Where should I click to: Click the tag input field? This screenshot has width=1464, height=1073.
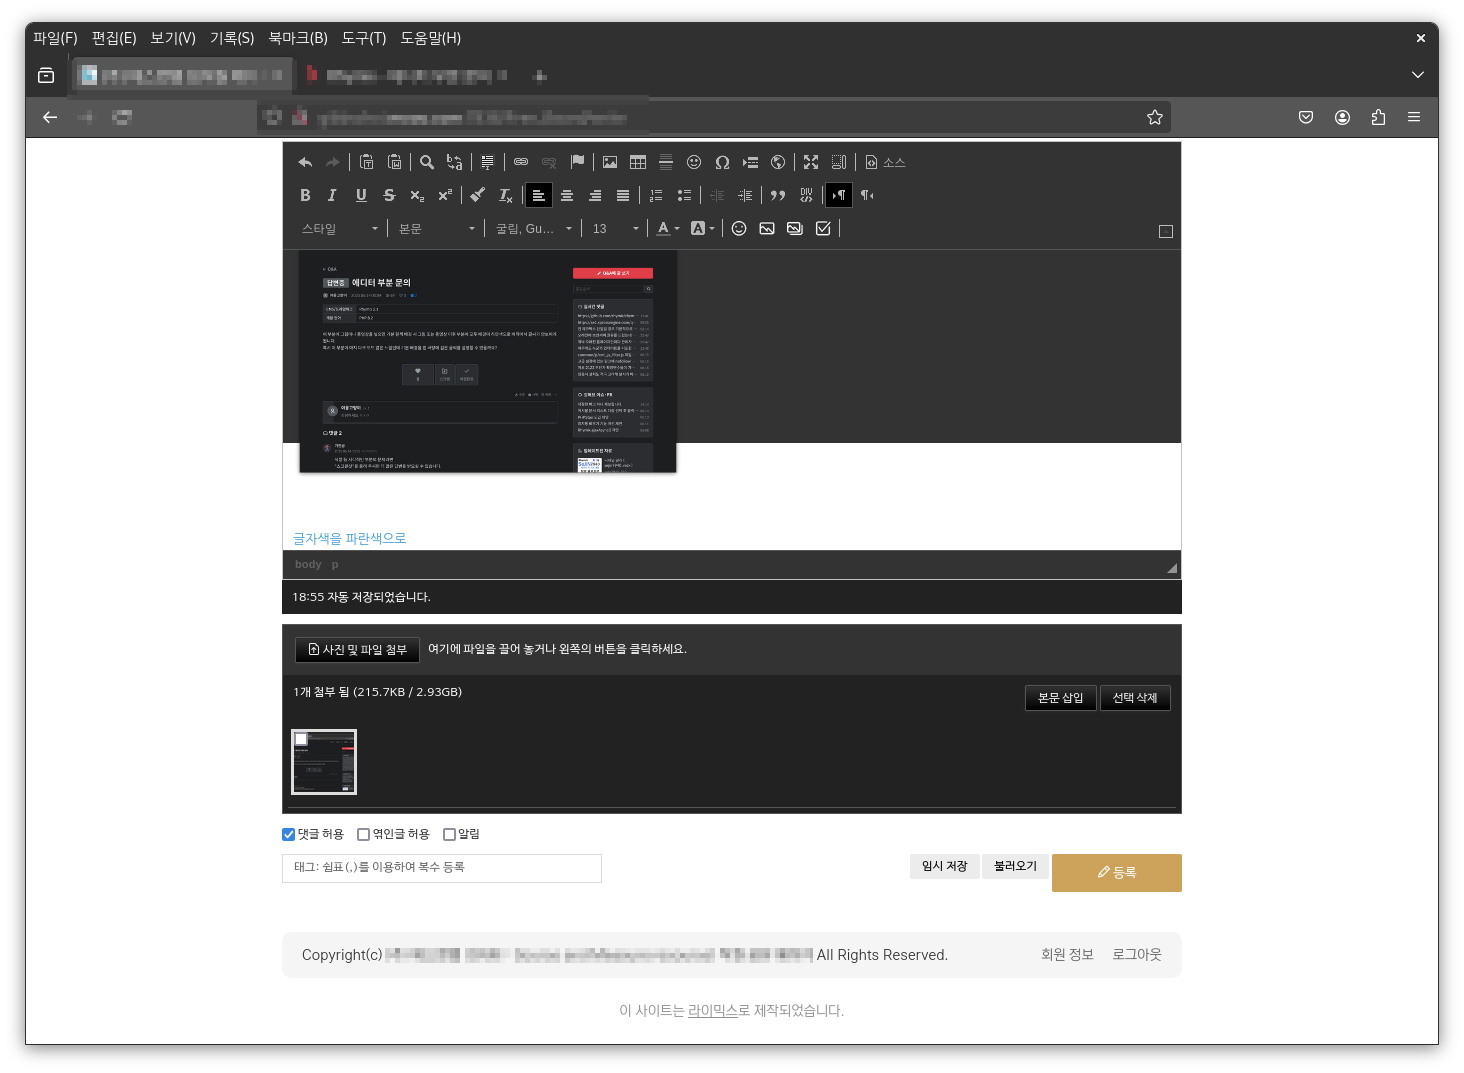(441, 868)
